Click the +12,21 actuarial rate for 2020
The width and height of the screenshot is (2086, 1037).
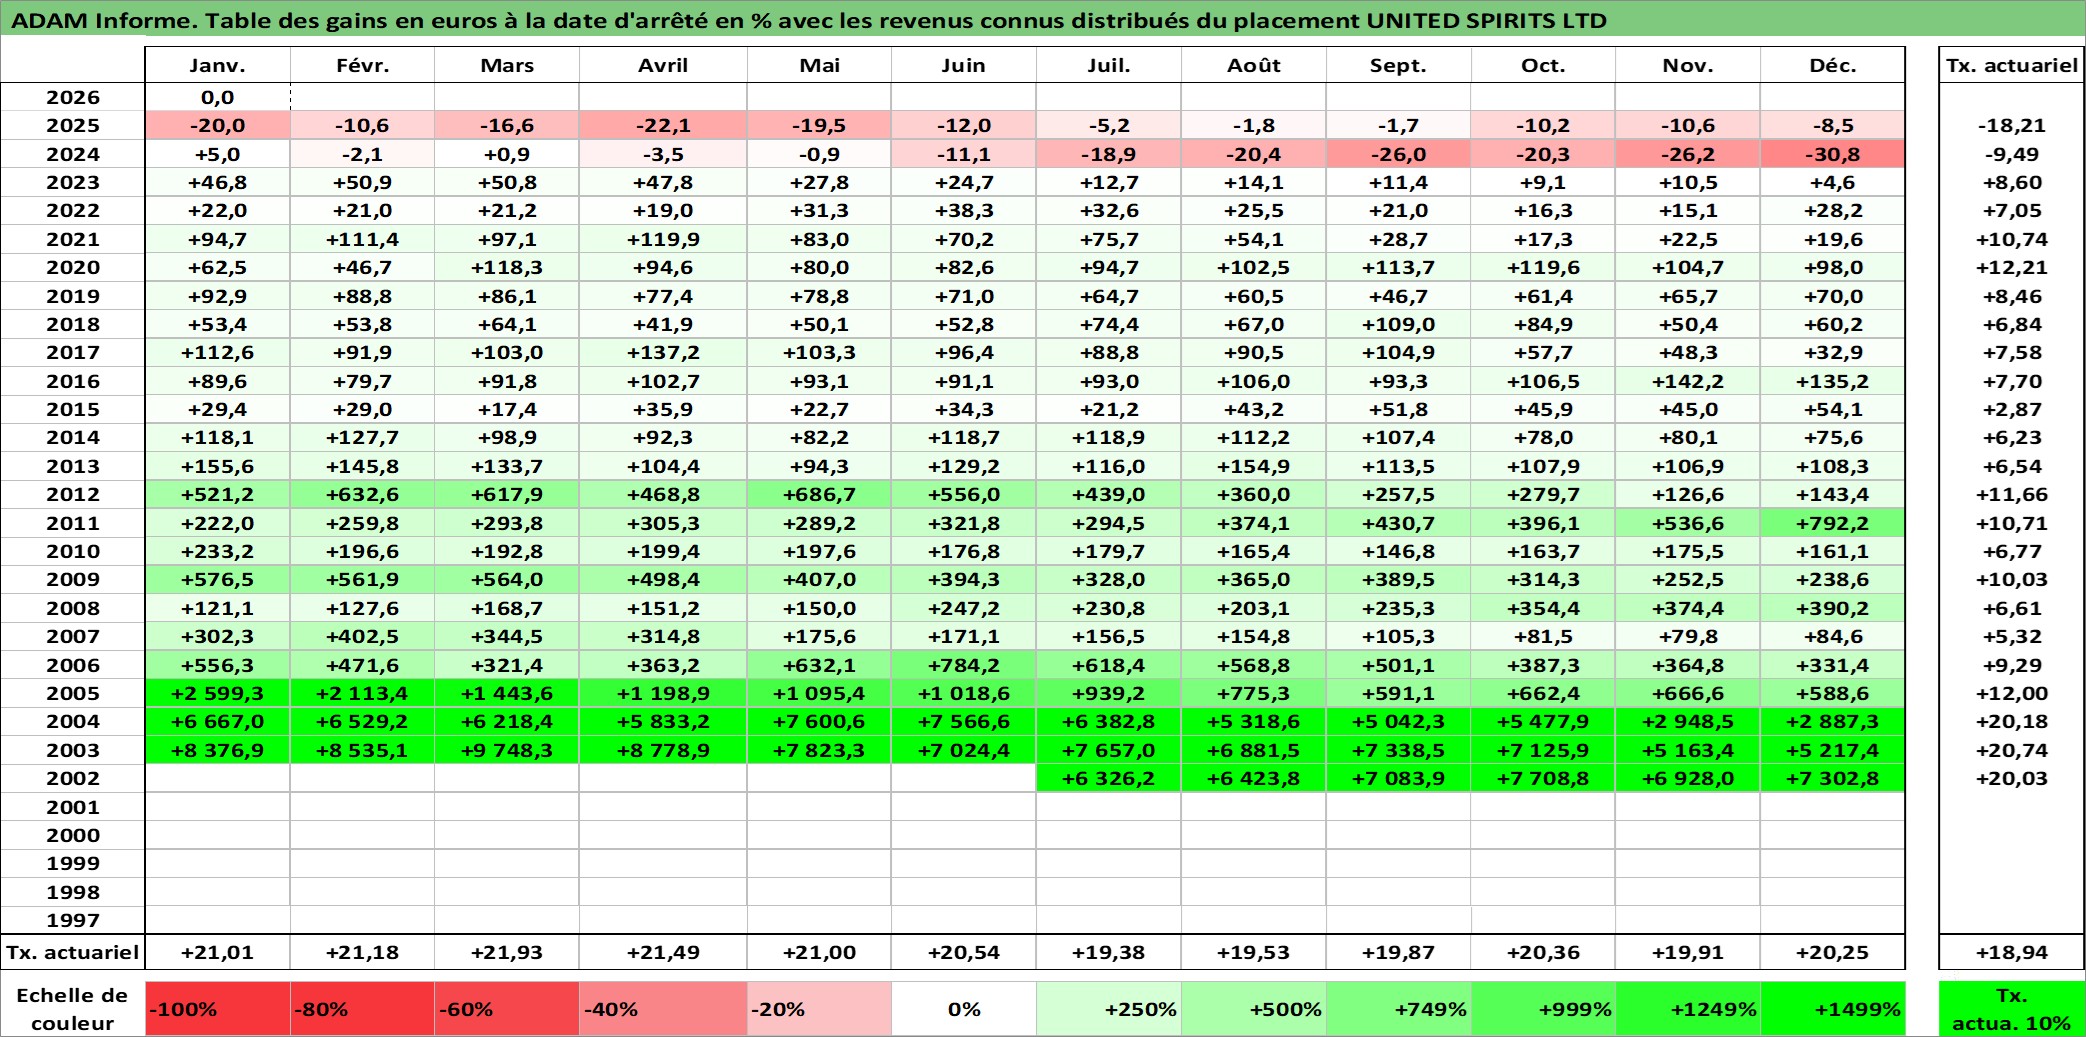(2011, 267)
